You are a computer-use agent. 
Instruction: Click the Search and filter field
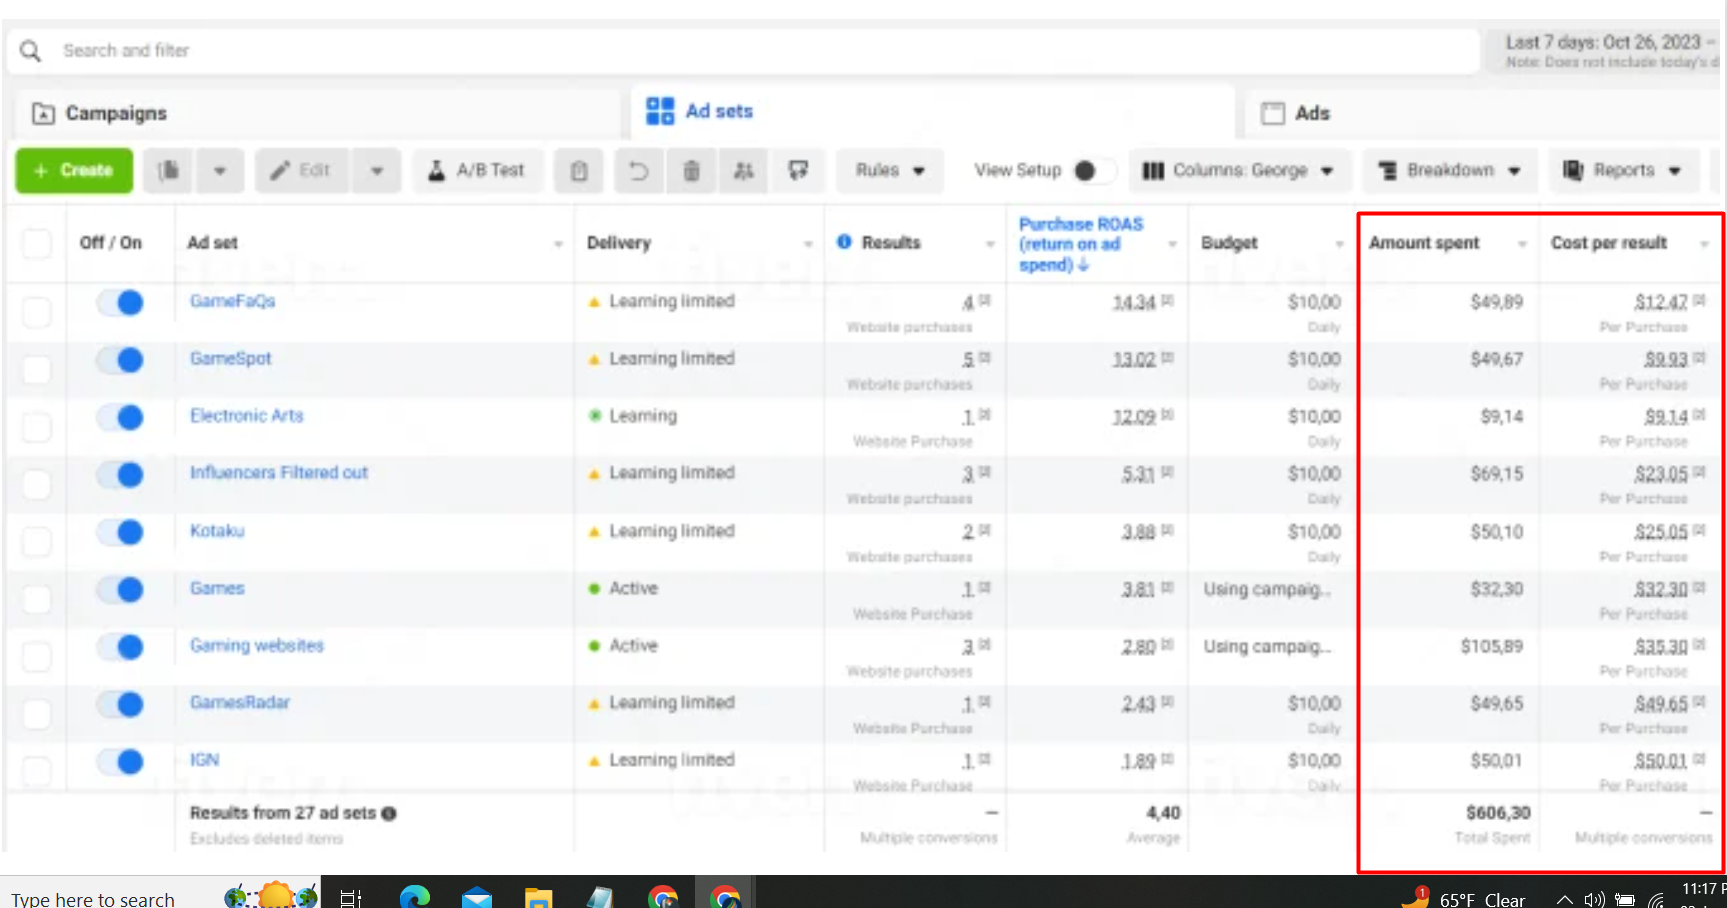tap(700, 51)
